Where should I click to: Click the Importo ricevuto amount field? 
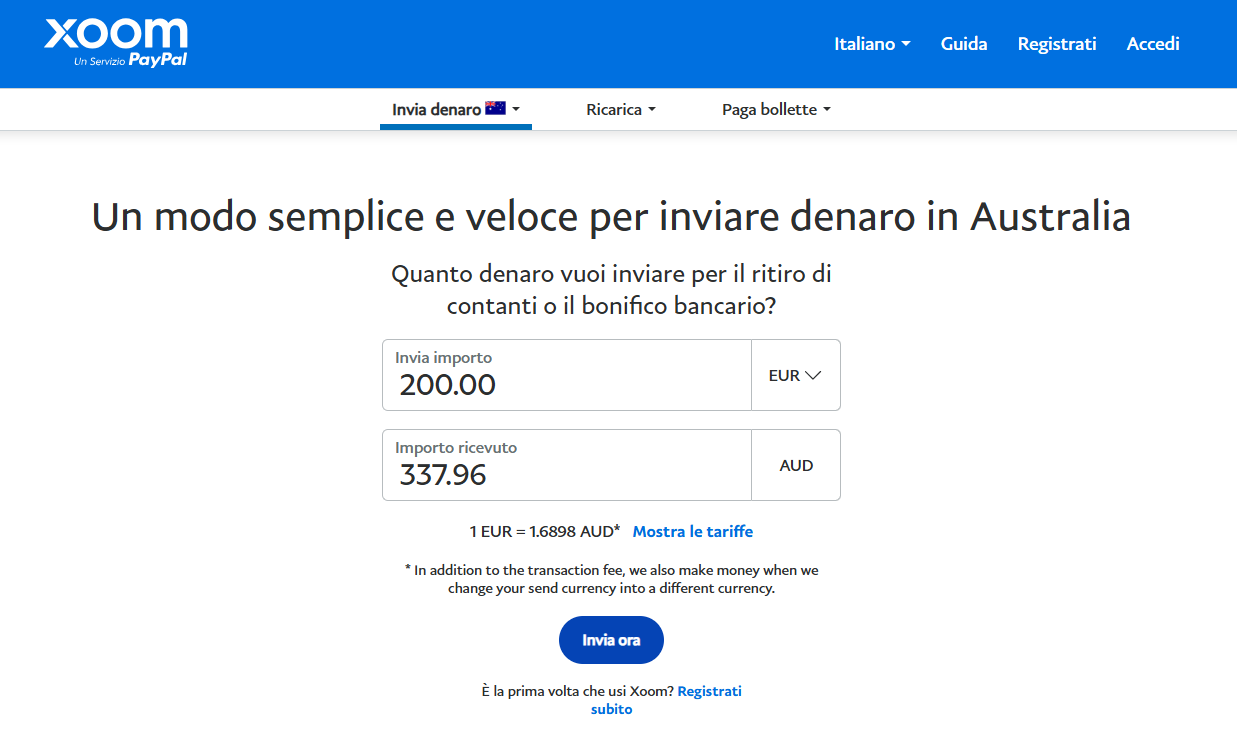[566, 474]
